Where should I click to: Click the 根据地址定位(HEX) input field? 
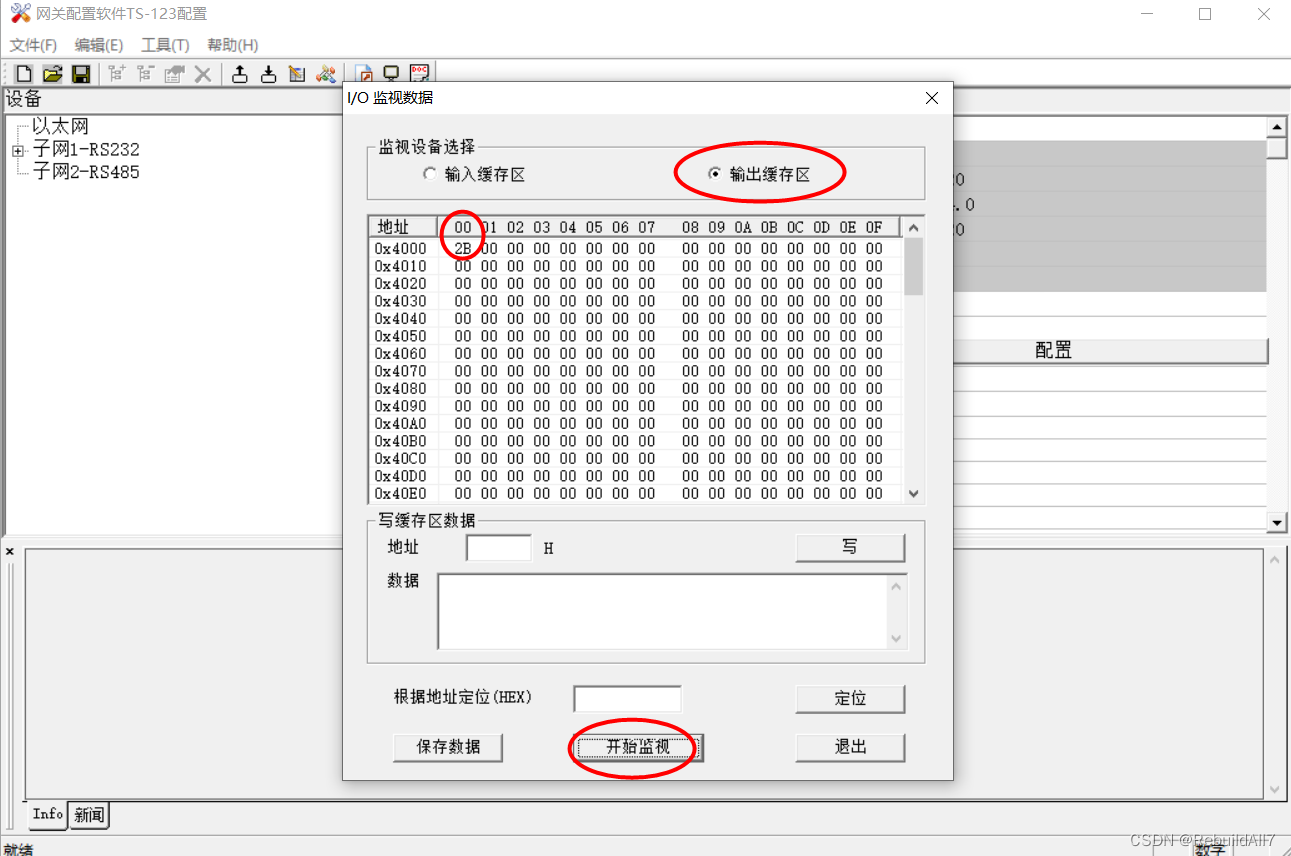(x=627, y=699)
